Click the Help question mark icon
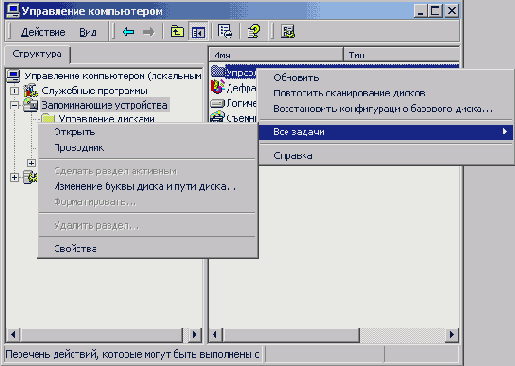Image resolution: width=515 pixels, height=366 pixels. coord(254,31)
